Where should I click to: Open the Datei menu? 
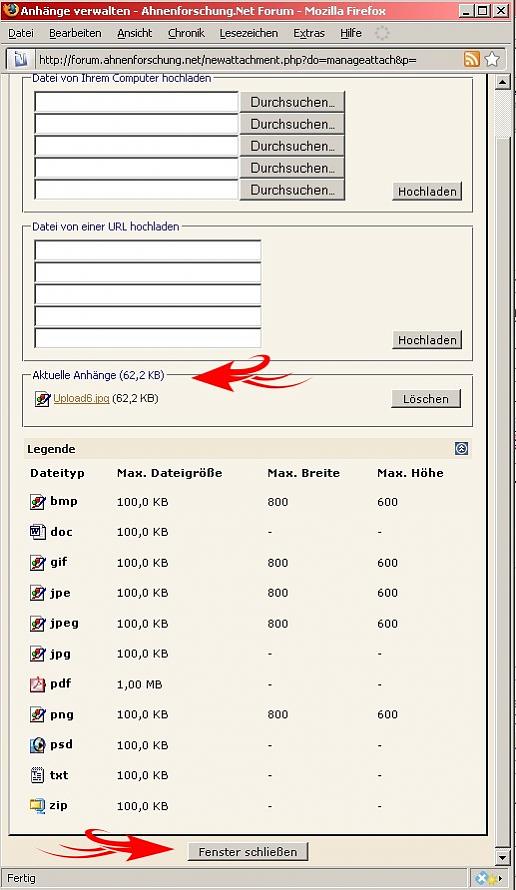[20, 33]
